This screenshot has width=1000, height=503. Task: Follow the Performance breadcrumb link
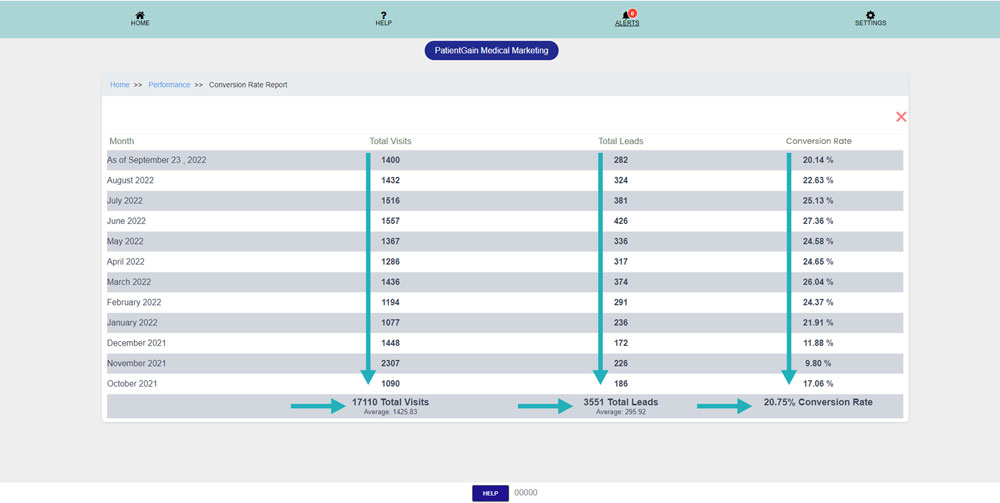click(x=169, y=85)
